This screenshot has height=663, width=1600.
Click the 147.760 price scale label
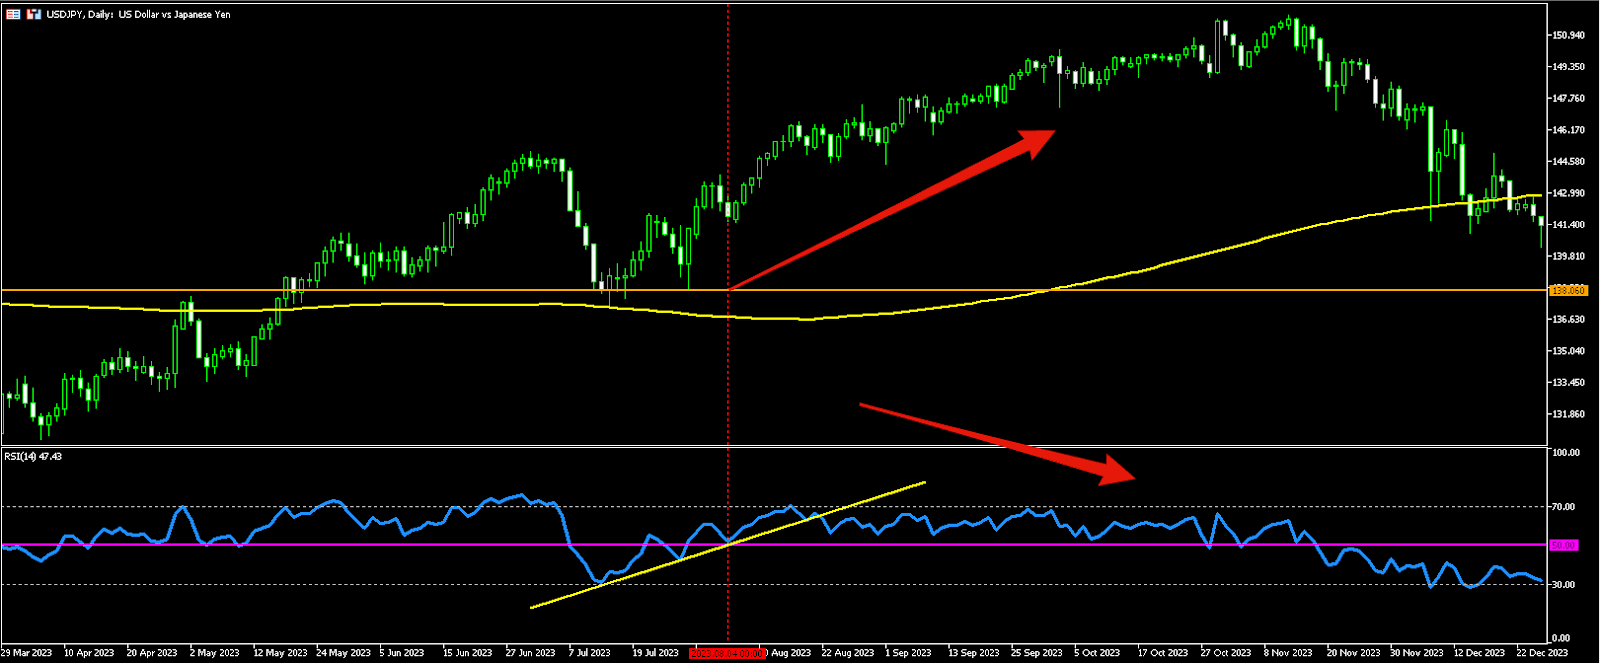pyautogui.click(x=1568, y=98)
